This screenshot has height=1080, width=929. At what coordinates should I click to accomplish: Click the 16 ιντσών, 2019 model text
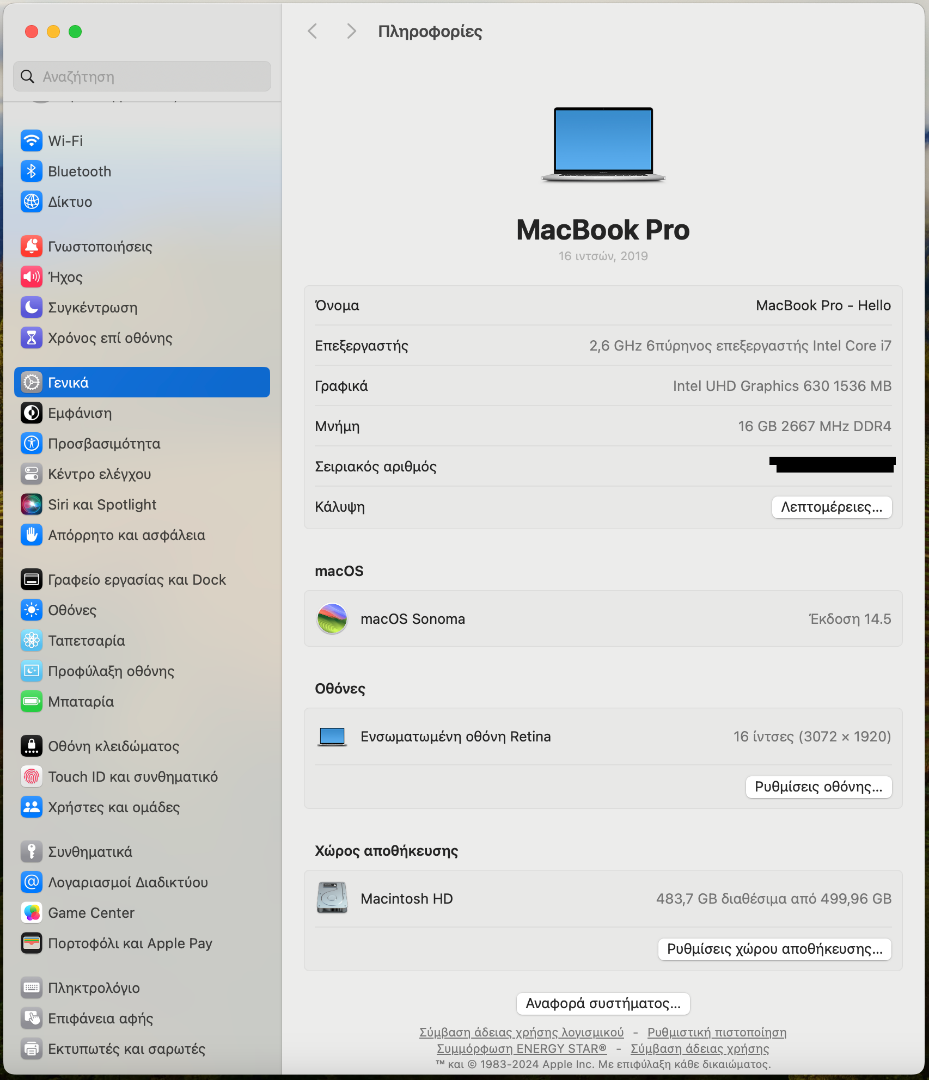(x=603, y=256)
